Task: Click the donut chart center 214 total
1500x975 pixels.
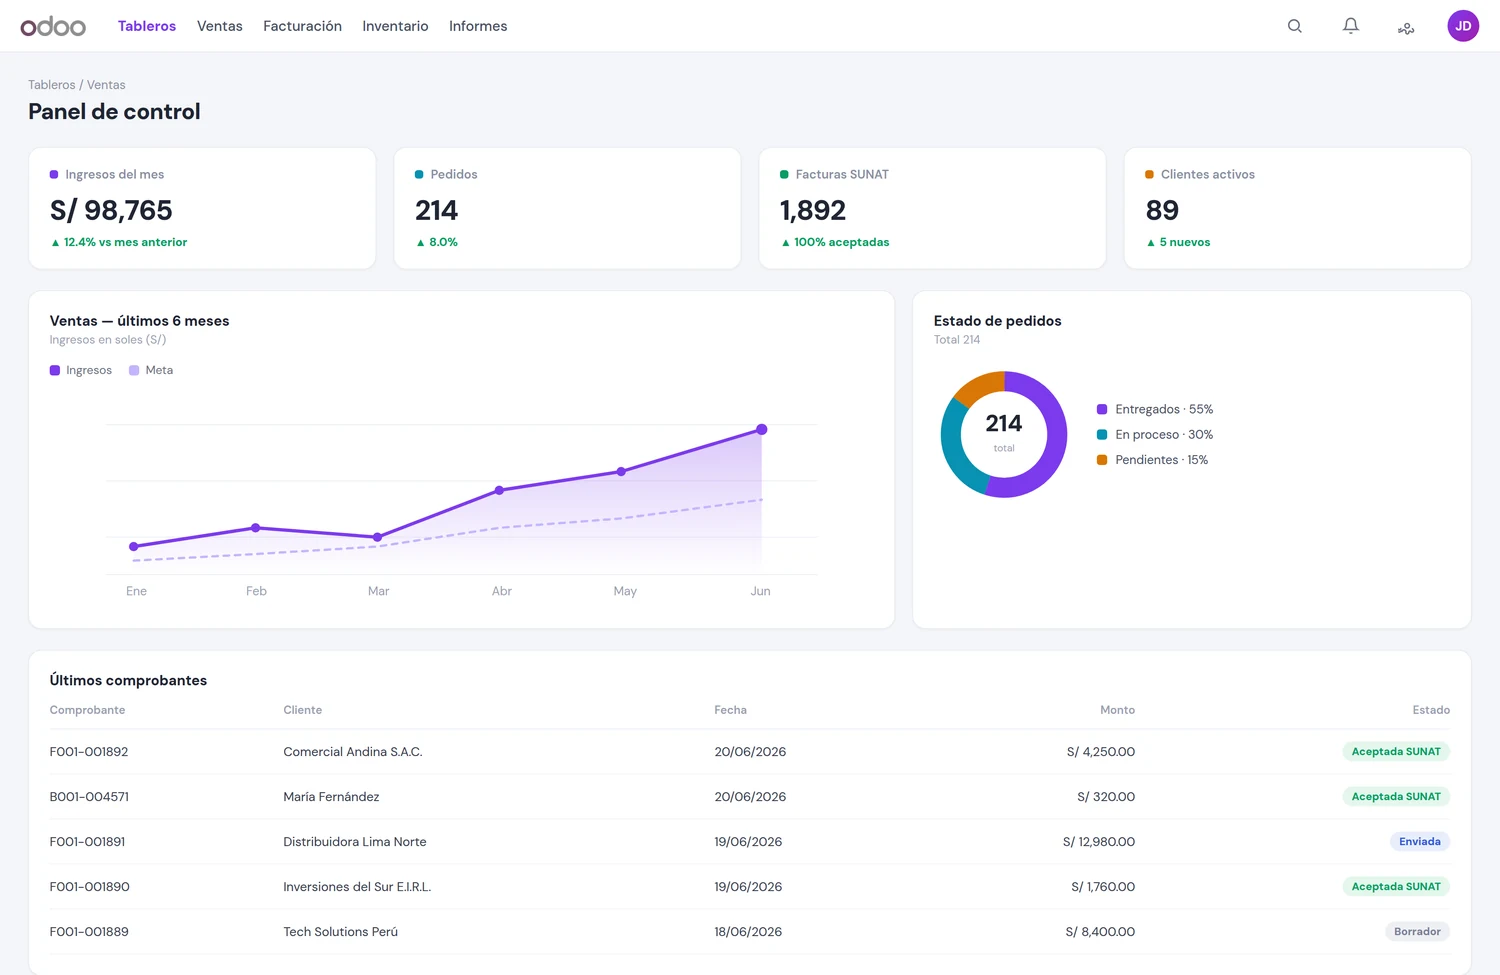Action: pyautogui.click(x=1004, y=433)
